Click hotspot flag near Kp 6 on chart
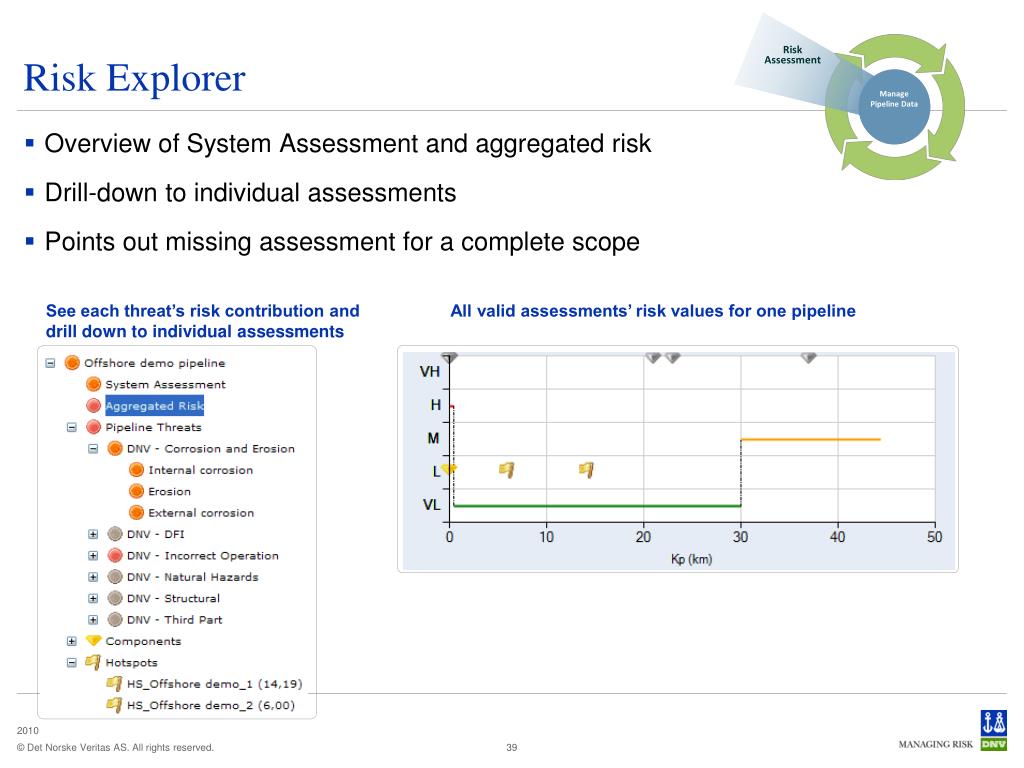The height and width of the screenshot is (768, 1024). [507, 470]
